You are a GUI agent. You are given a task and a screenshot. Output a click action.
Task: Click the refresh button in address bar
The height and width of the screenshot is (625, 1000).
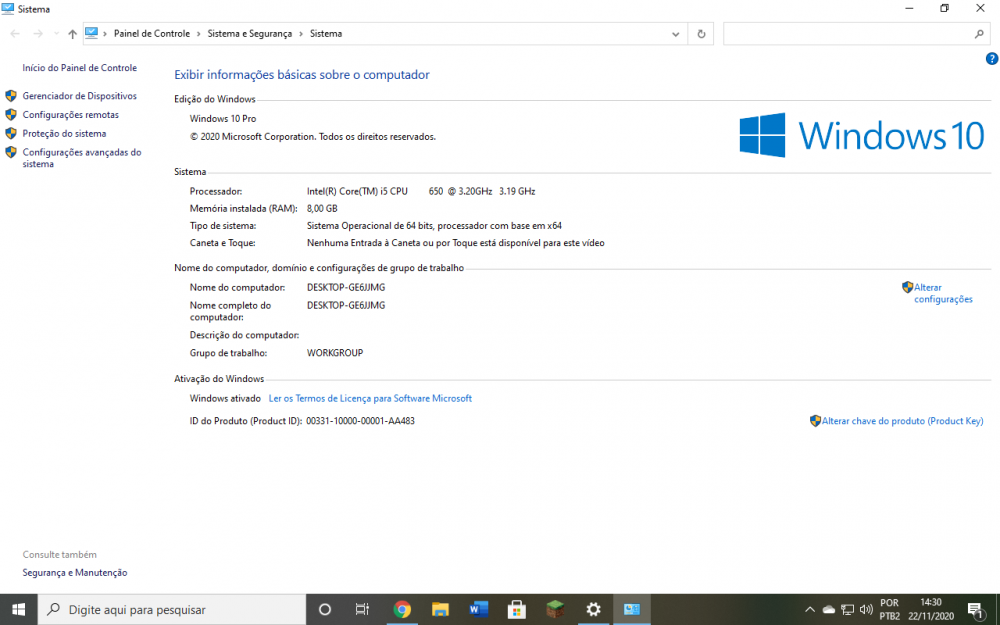[701, 34]
